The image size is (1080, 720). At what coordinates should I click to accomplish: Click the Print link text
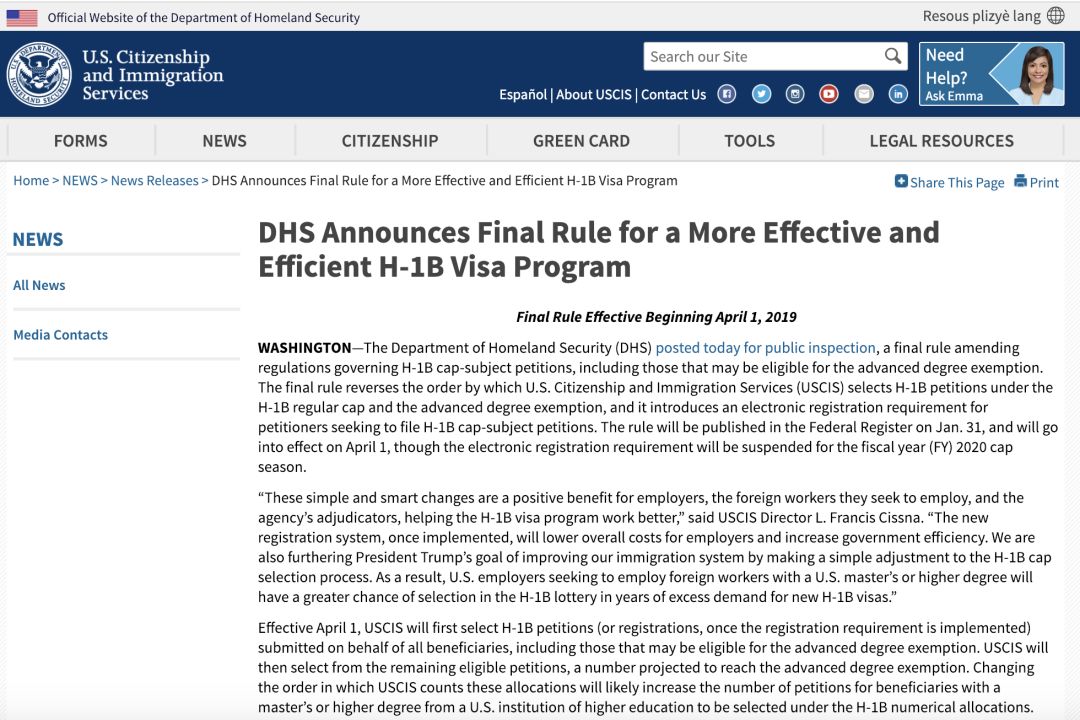click(x=1044, y=183)
